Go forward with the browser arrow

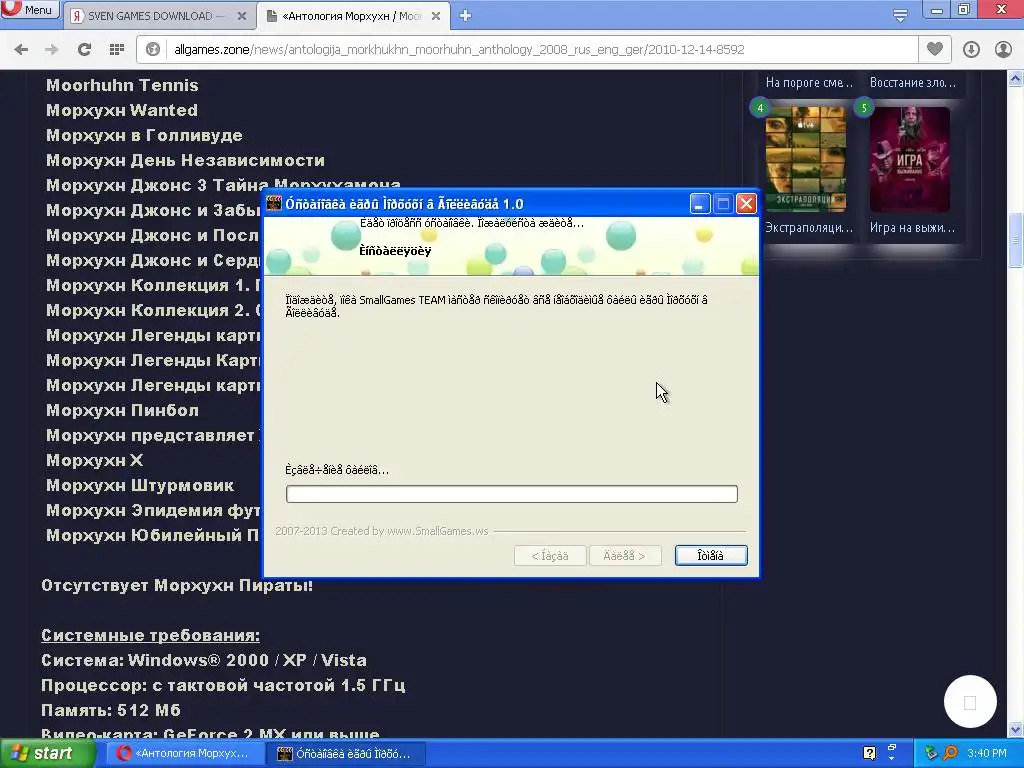coord(52,50)
